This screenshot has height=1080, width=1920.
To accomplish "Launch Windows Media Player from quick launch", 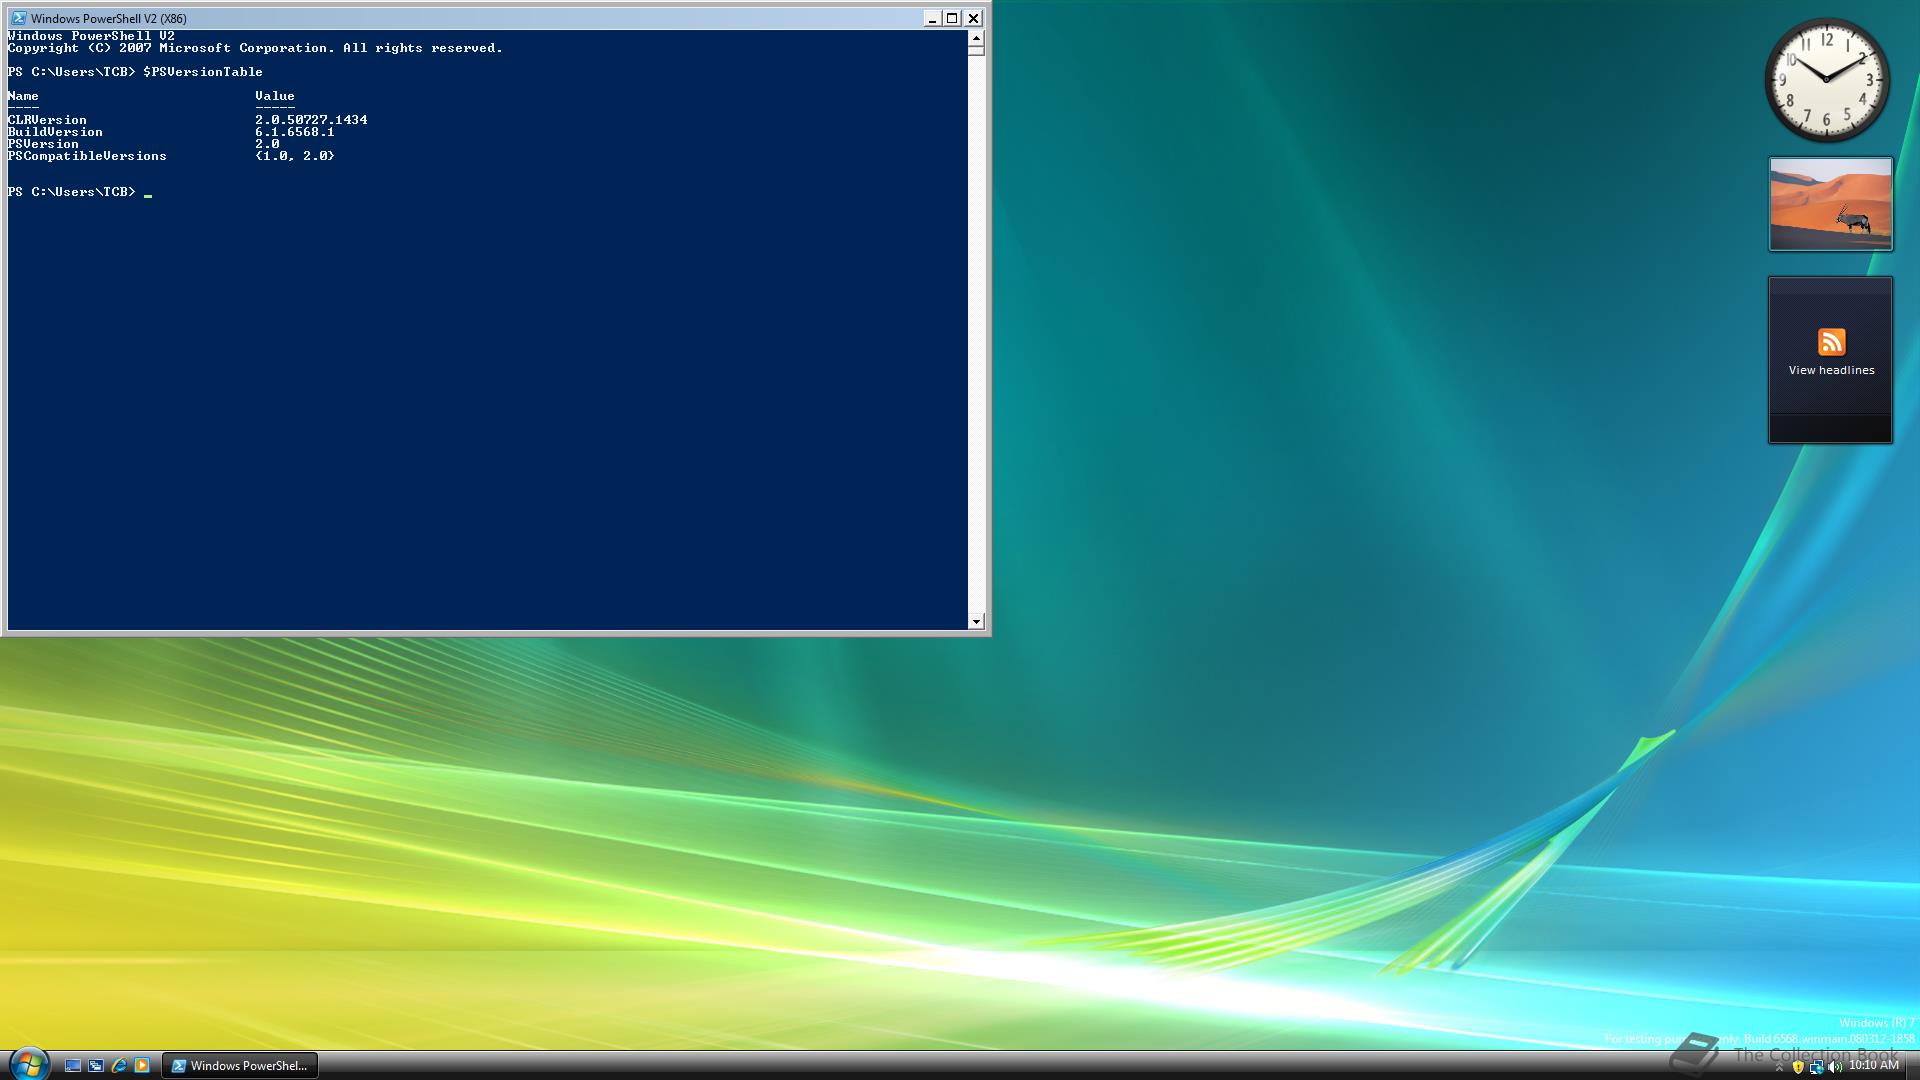I will pos(142,1066).
